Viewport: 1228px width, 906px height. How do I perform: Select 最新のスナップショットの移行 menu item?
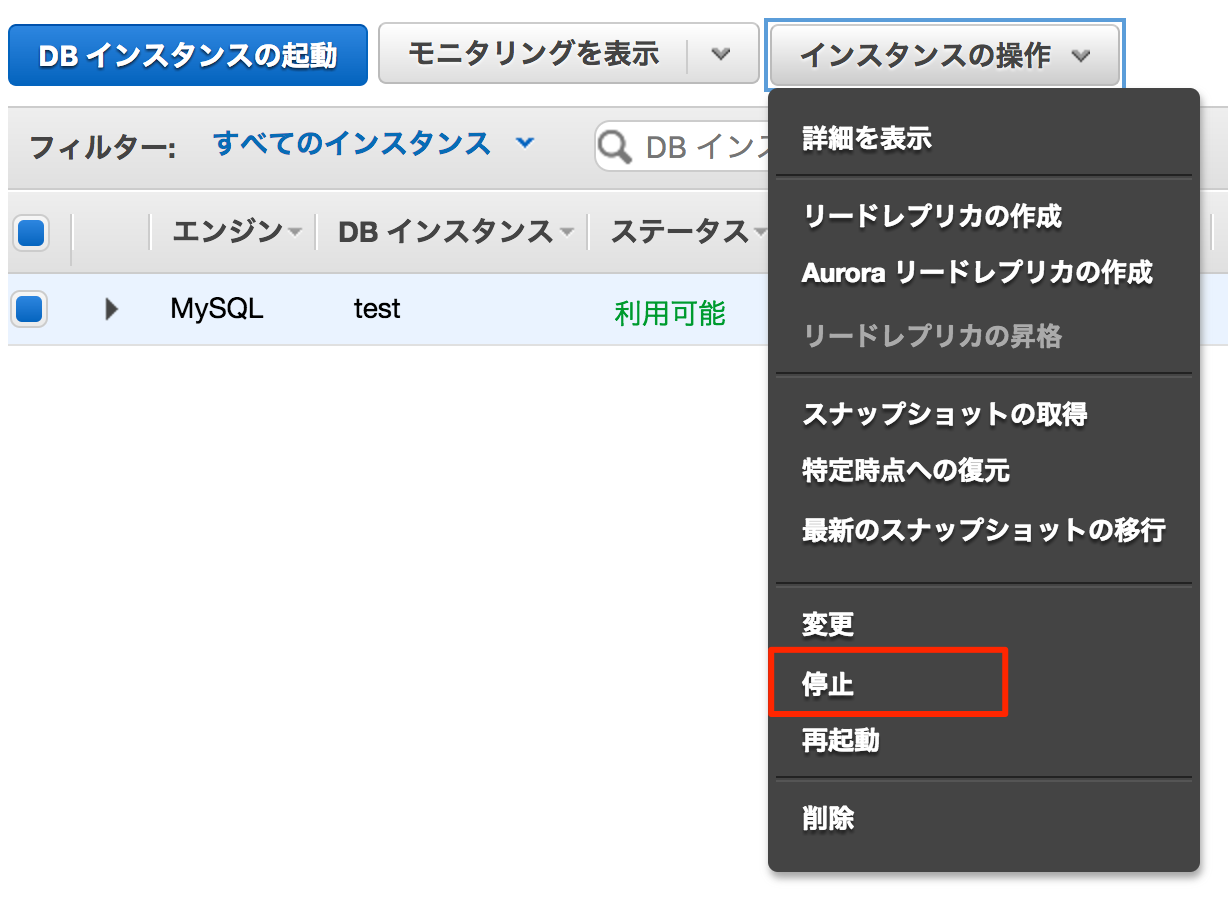984,529
